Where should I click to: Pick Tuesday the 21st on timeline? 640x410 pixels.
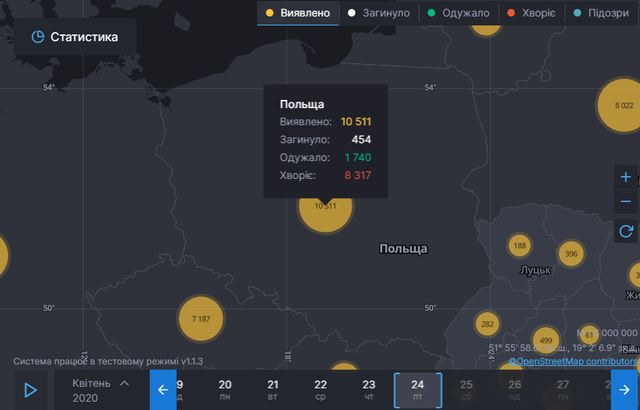[273, 390]
